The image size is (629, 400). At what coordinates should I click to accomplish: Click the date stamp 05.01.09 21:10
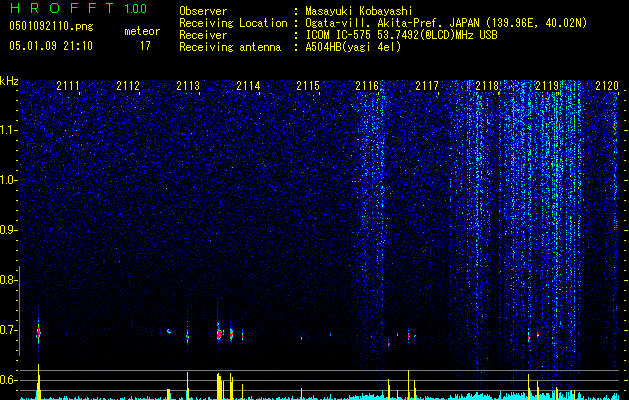tap(51, 46)
